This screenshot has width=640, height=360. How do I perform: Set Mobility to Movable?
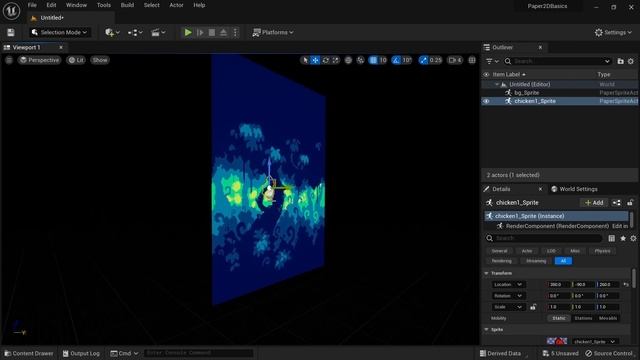click(608, 318)
